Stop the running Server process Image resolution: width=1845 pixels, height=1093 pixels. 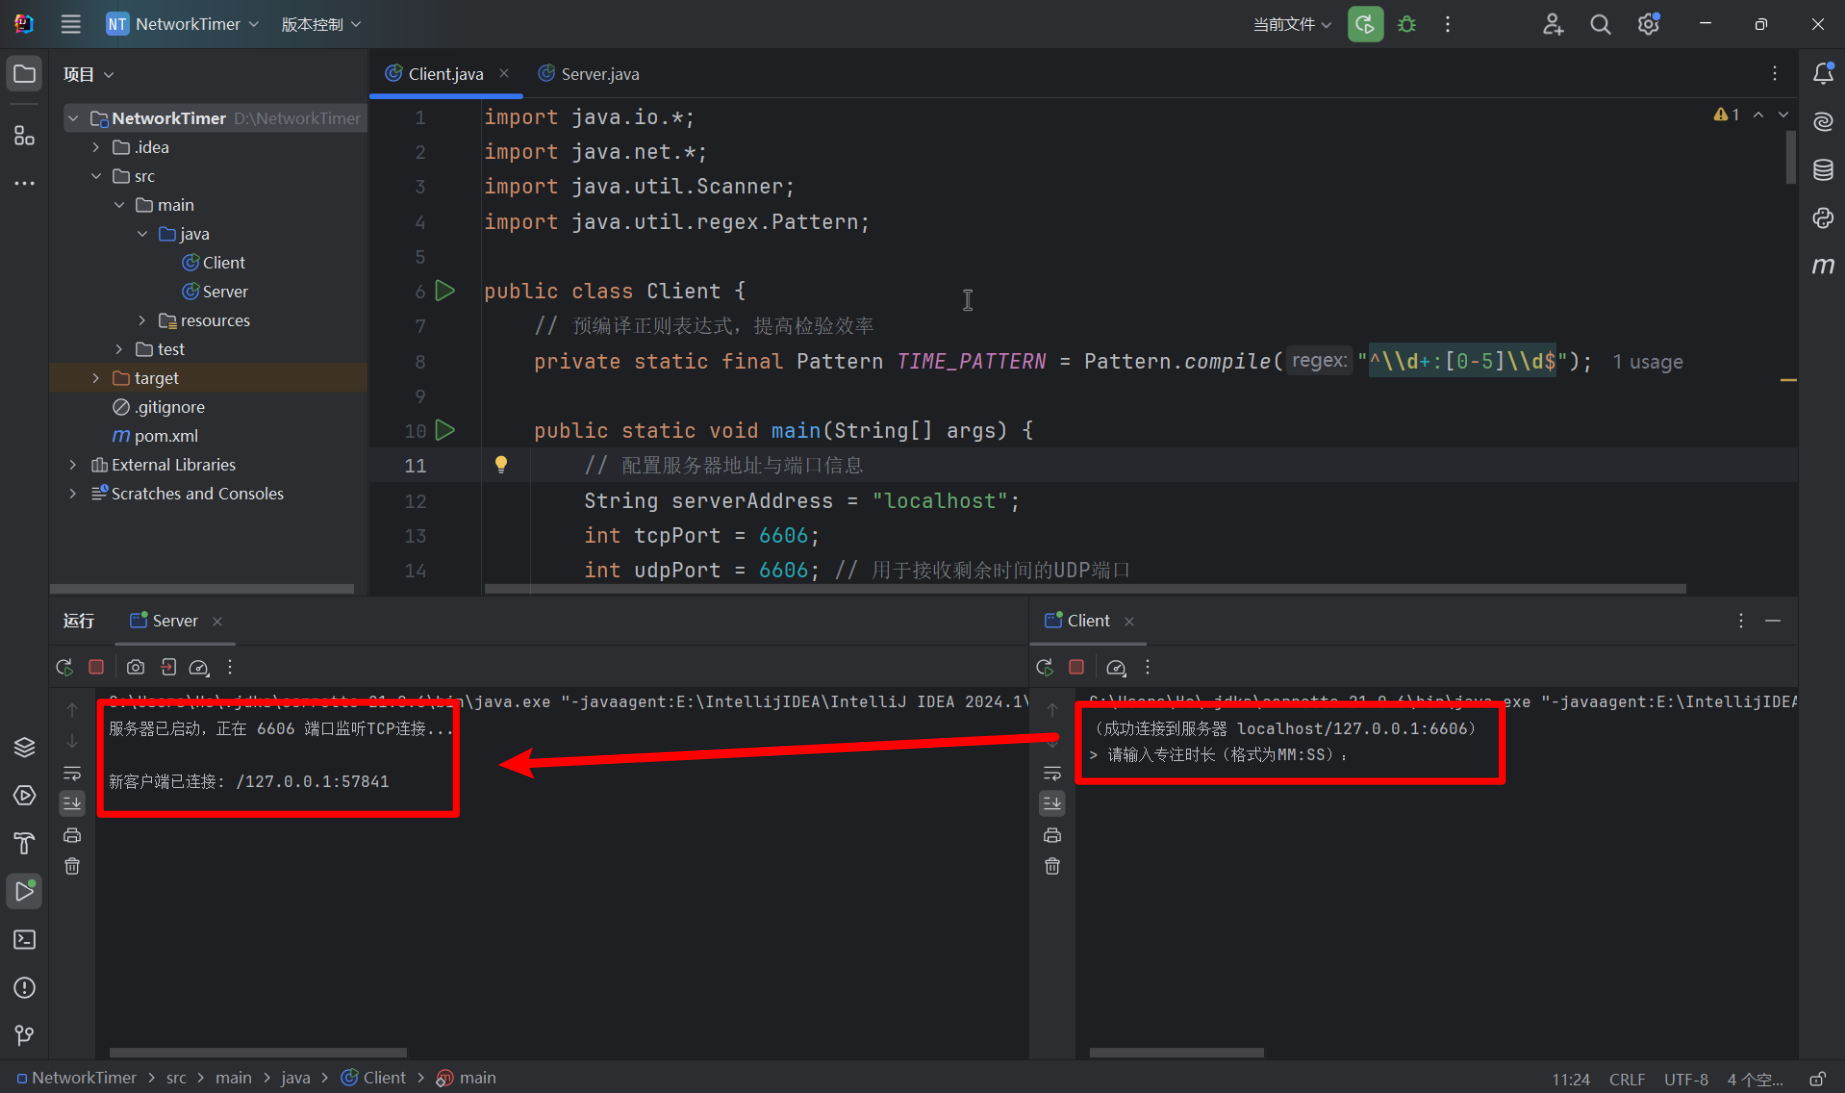coord(96,667)
